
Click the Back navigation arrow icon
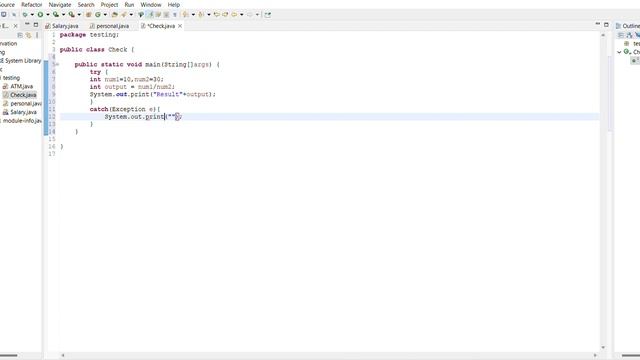click(234, 15)
